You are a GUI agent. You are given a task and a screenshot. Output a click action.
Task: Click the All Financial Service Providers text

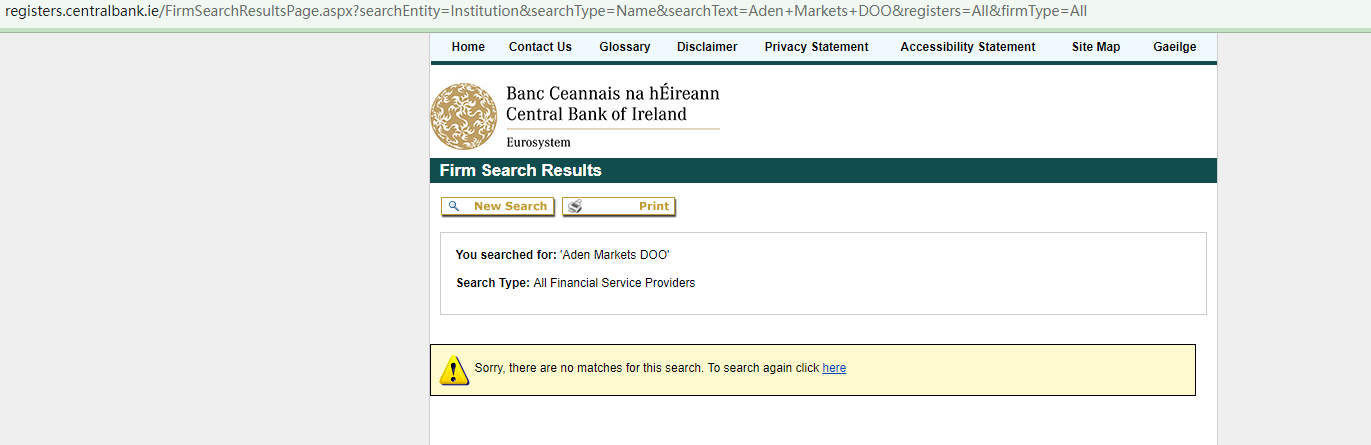[614, 283]
